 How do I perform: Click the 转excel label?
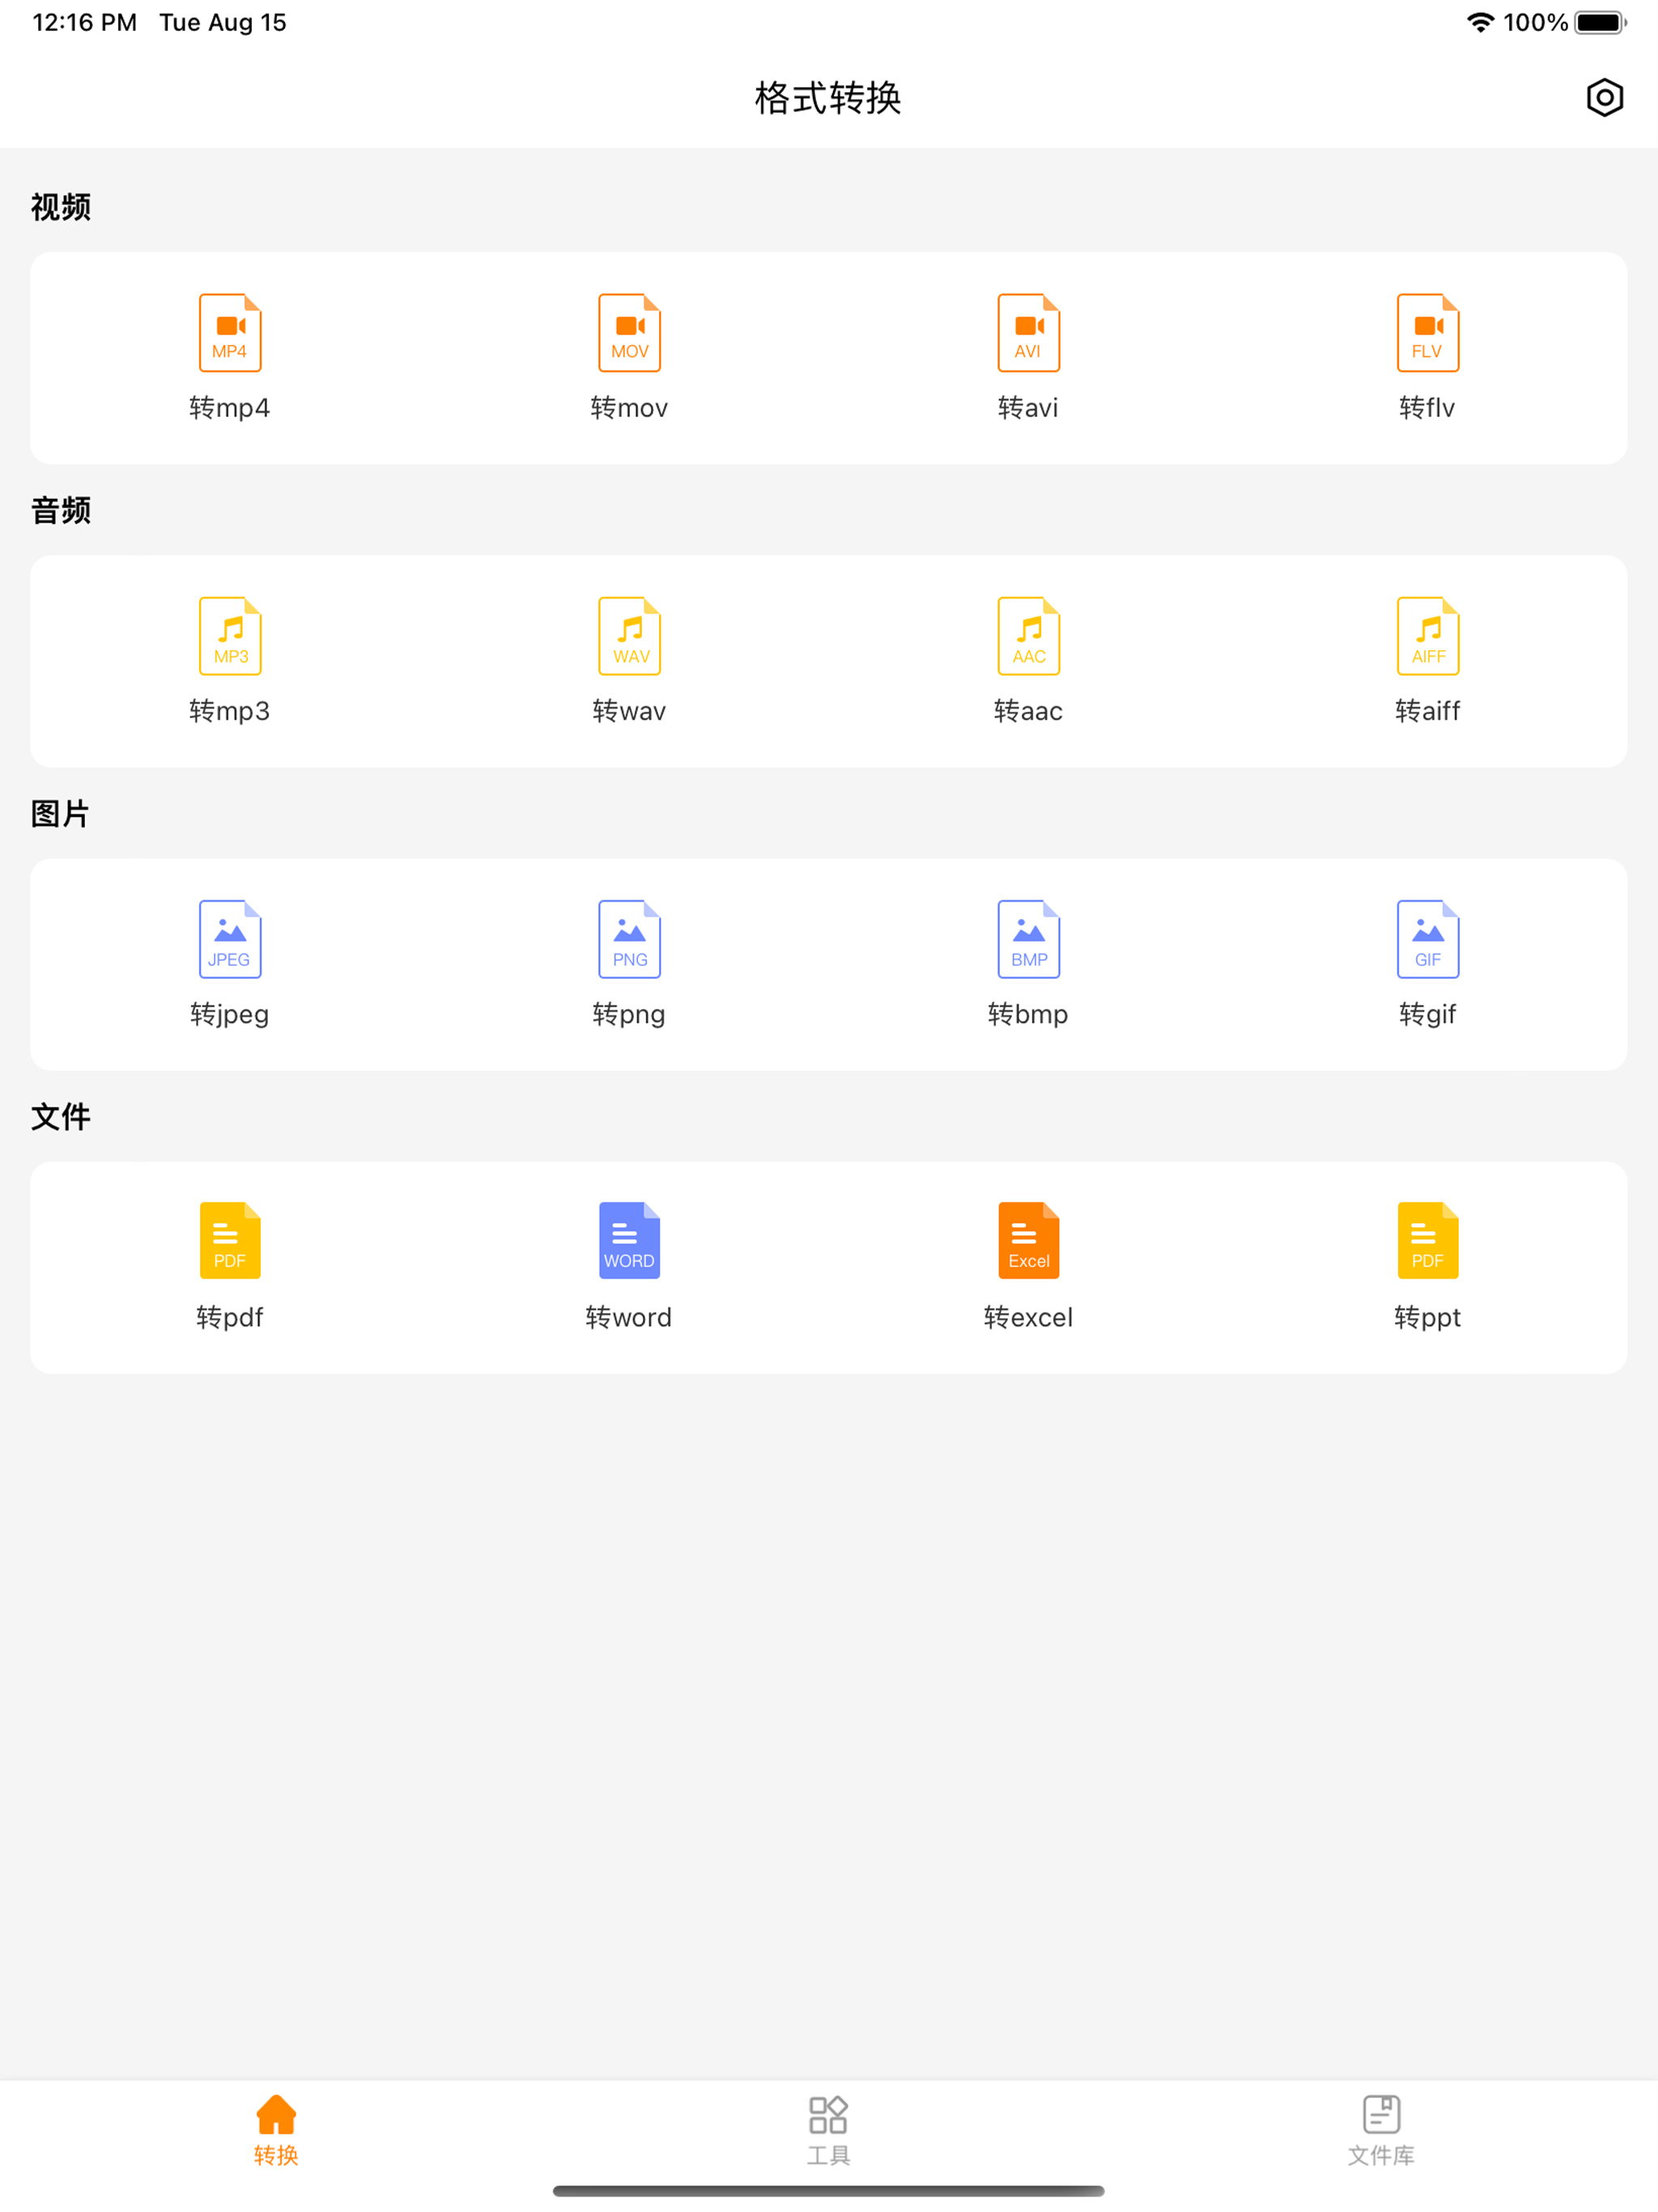coord(1028,1317)
